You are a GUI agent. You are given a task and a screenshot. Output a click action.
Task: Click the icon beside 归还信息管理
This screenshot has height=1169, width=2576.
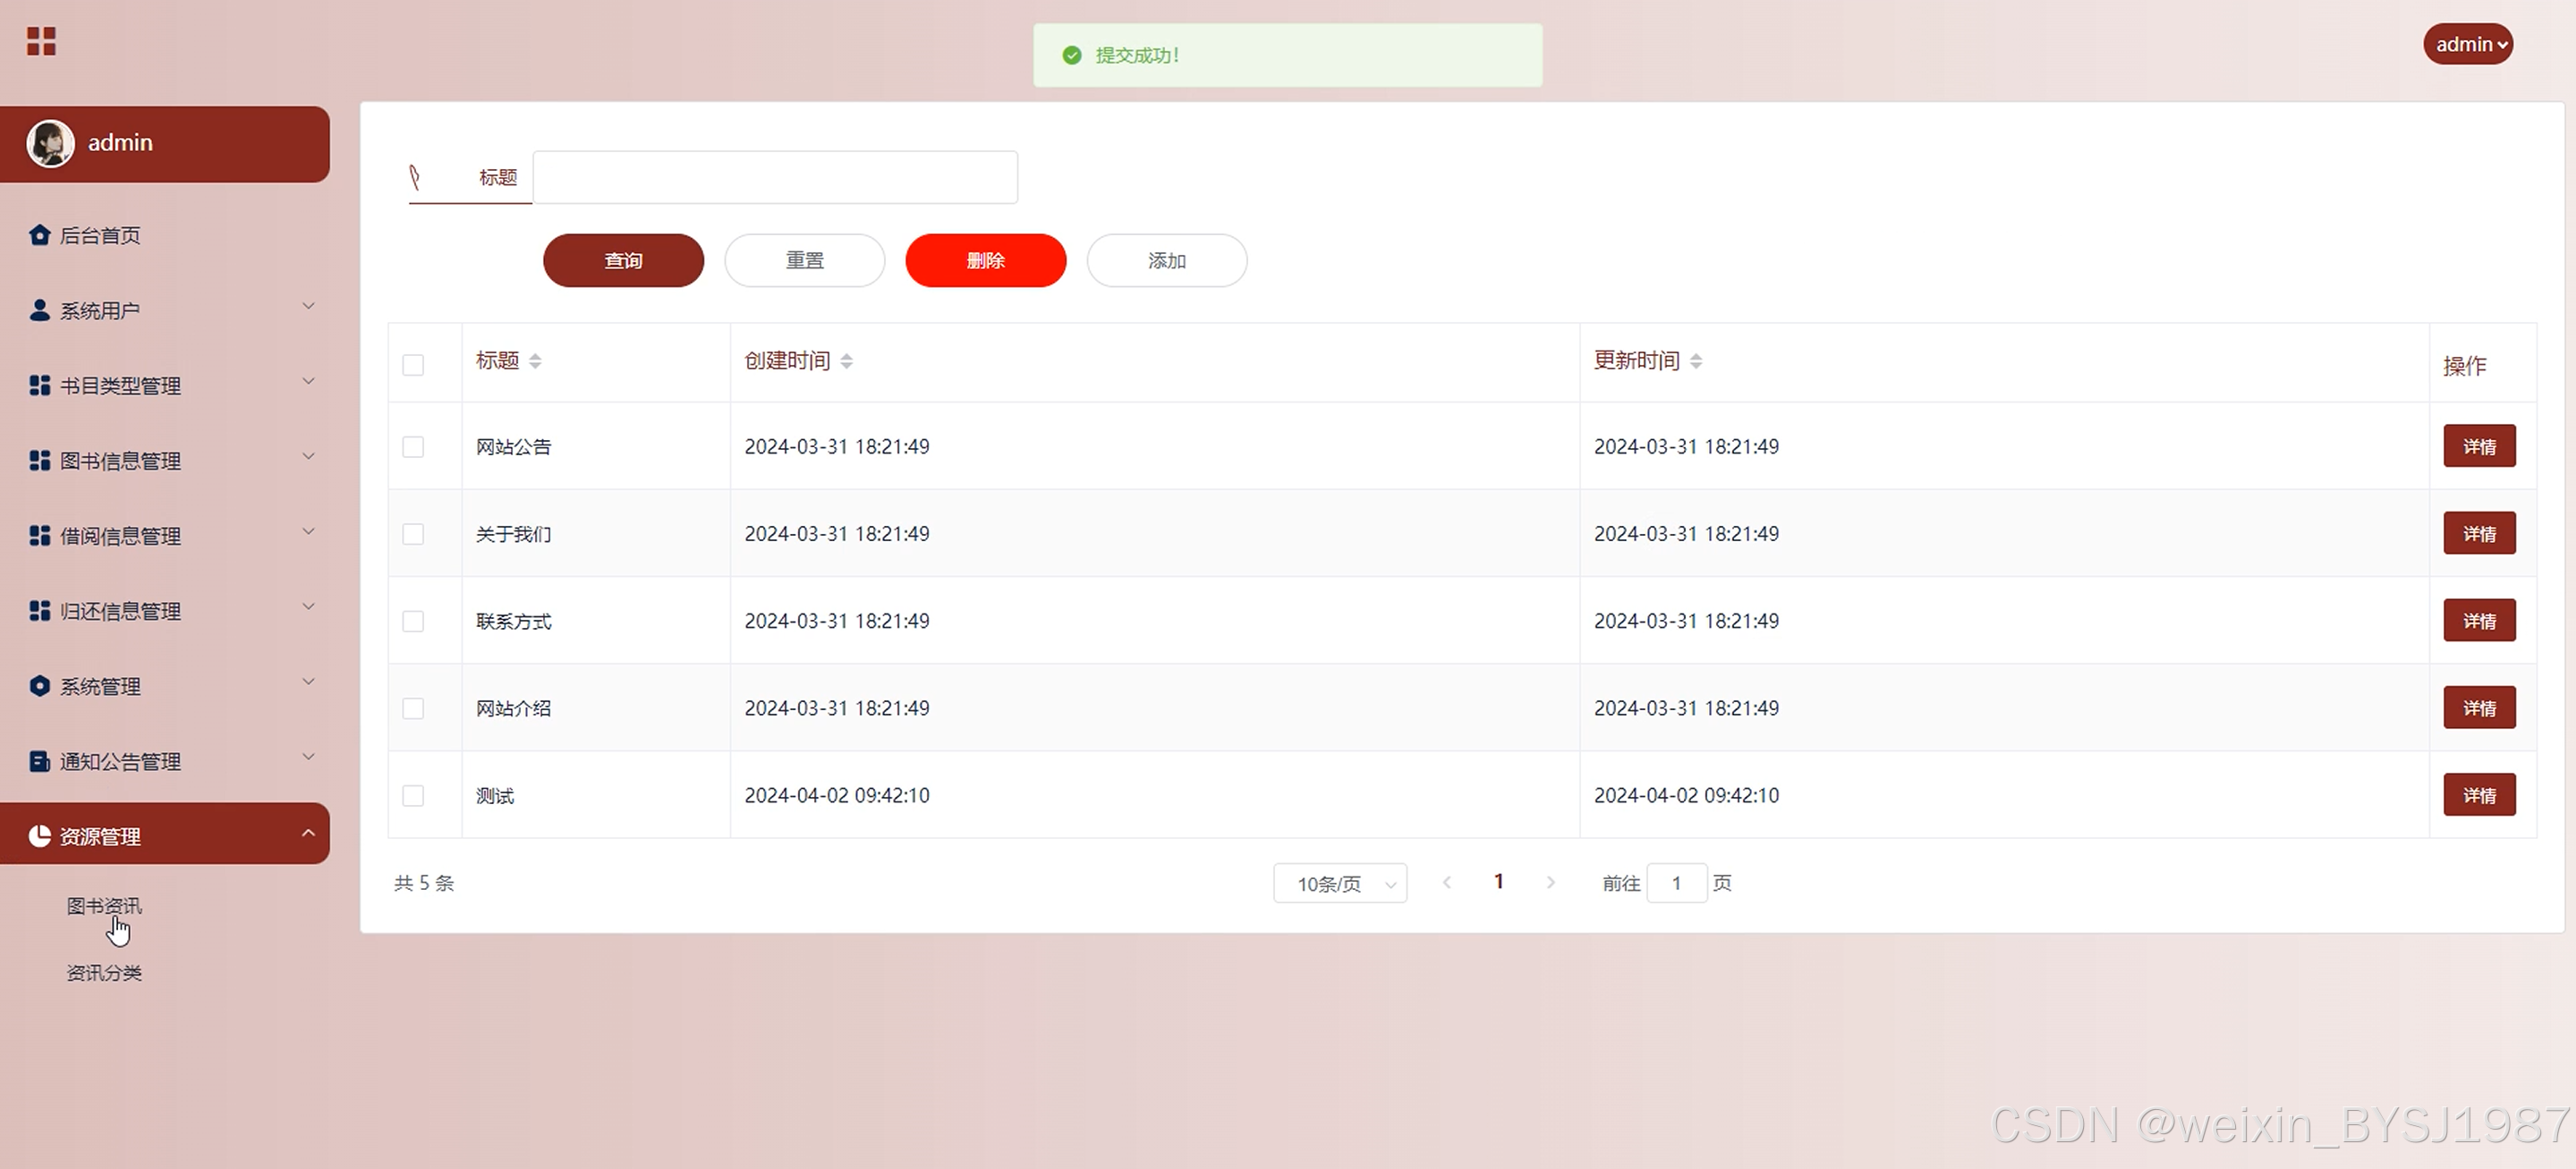[x=39, y=610]
